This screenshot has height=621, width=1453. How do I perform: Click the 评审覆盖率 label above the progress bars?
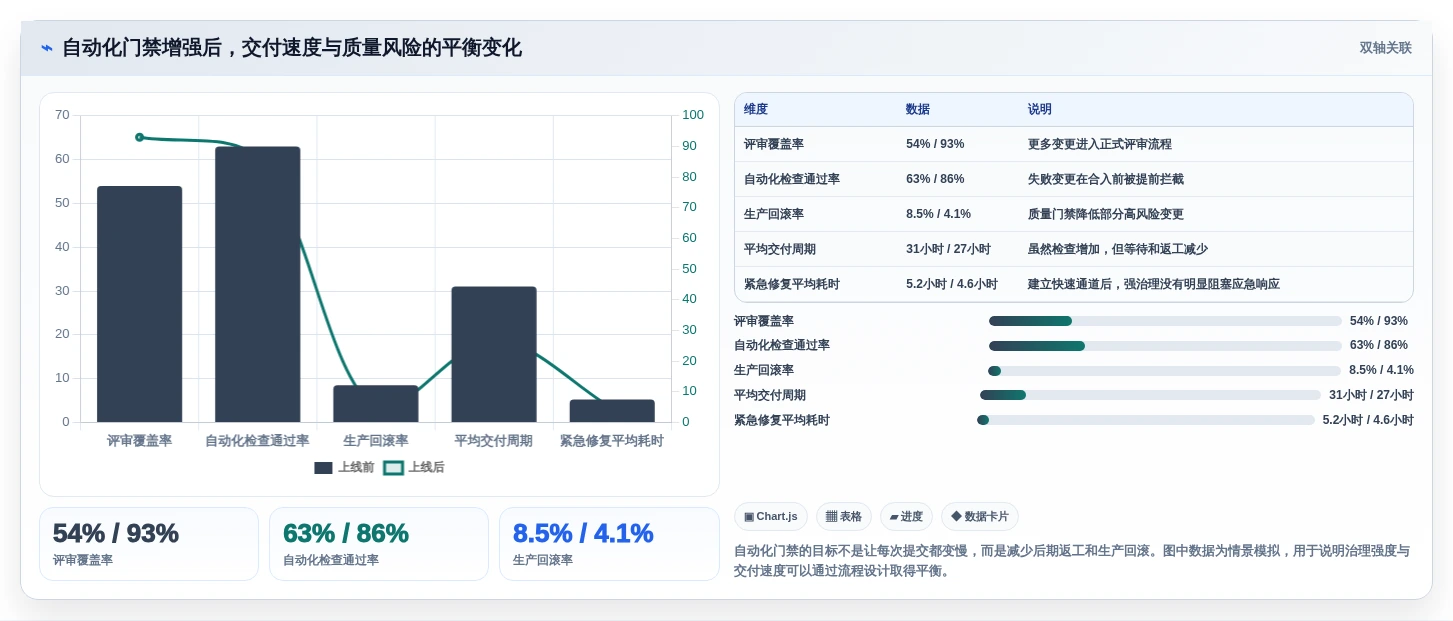764,321
